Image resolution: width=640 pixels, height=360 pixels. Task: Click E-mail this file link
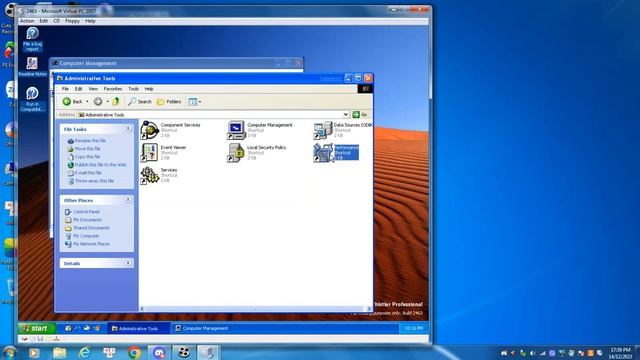[x=88, y=173]
